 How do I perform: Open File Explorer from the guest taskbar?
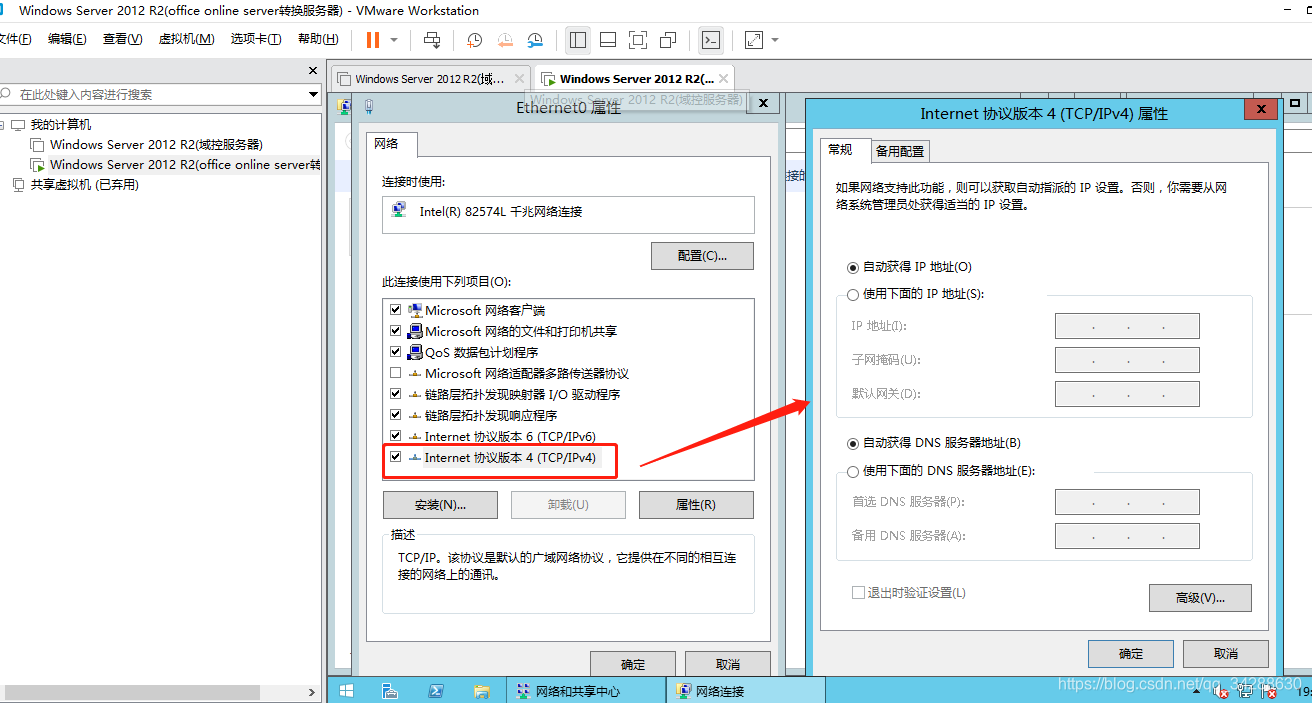pyautogui.click(x=481, y=690)
